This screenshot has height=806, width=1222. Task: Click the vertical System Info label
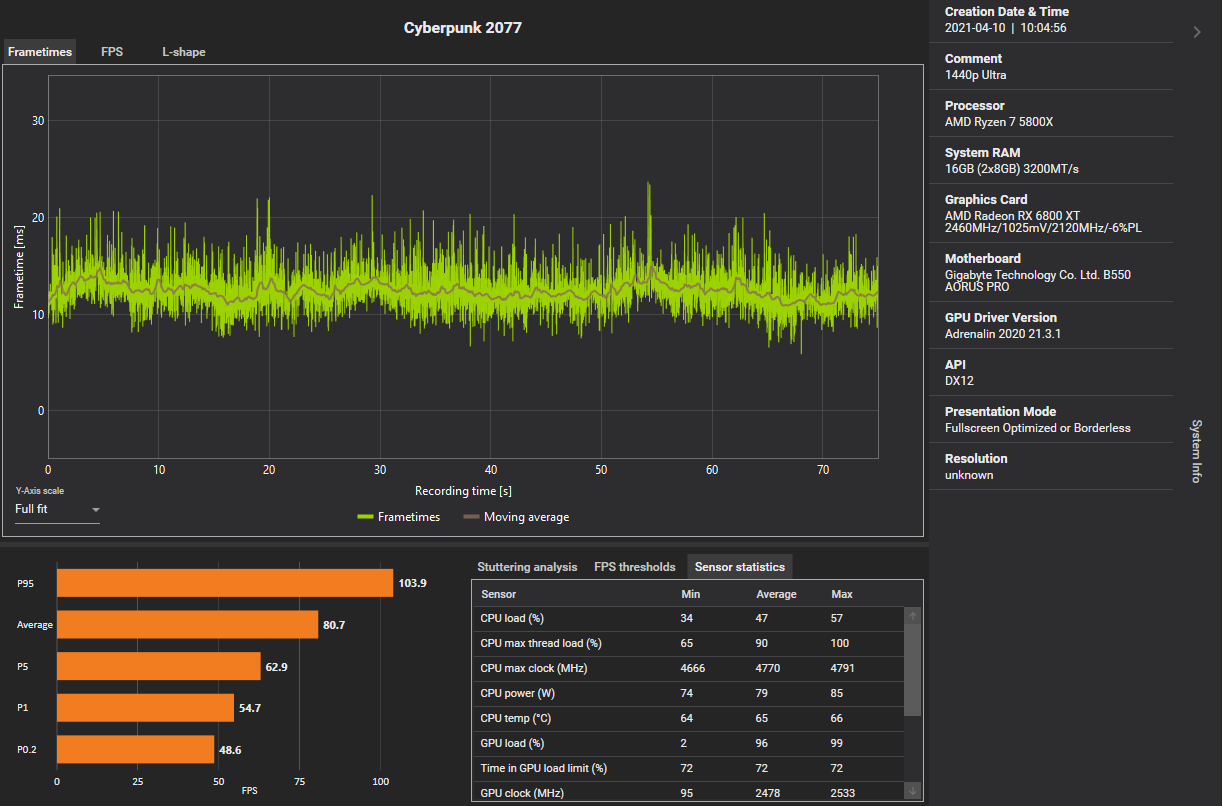[x=1196, y=451]
